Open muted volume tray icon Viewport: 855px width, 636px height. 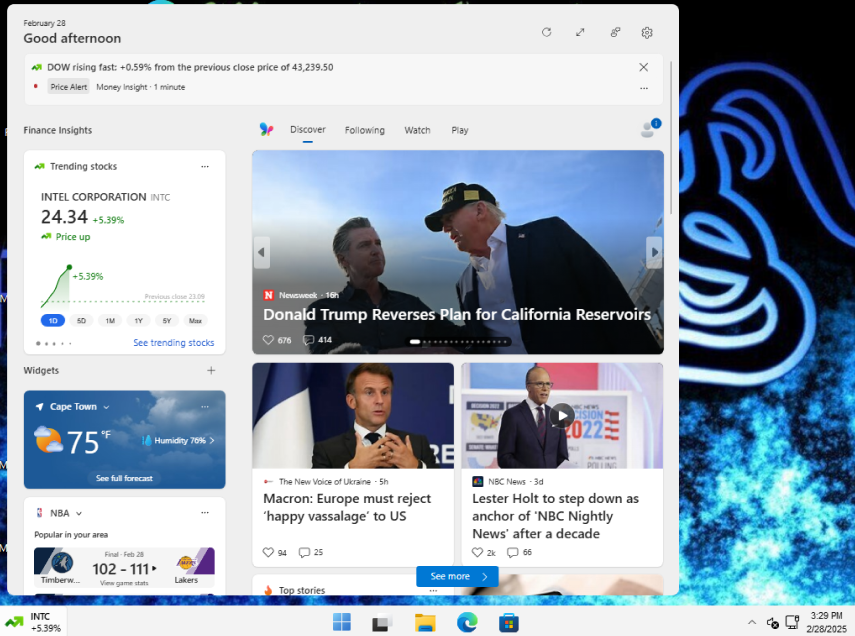[x=773, y=622]
